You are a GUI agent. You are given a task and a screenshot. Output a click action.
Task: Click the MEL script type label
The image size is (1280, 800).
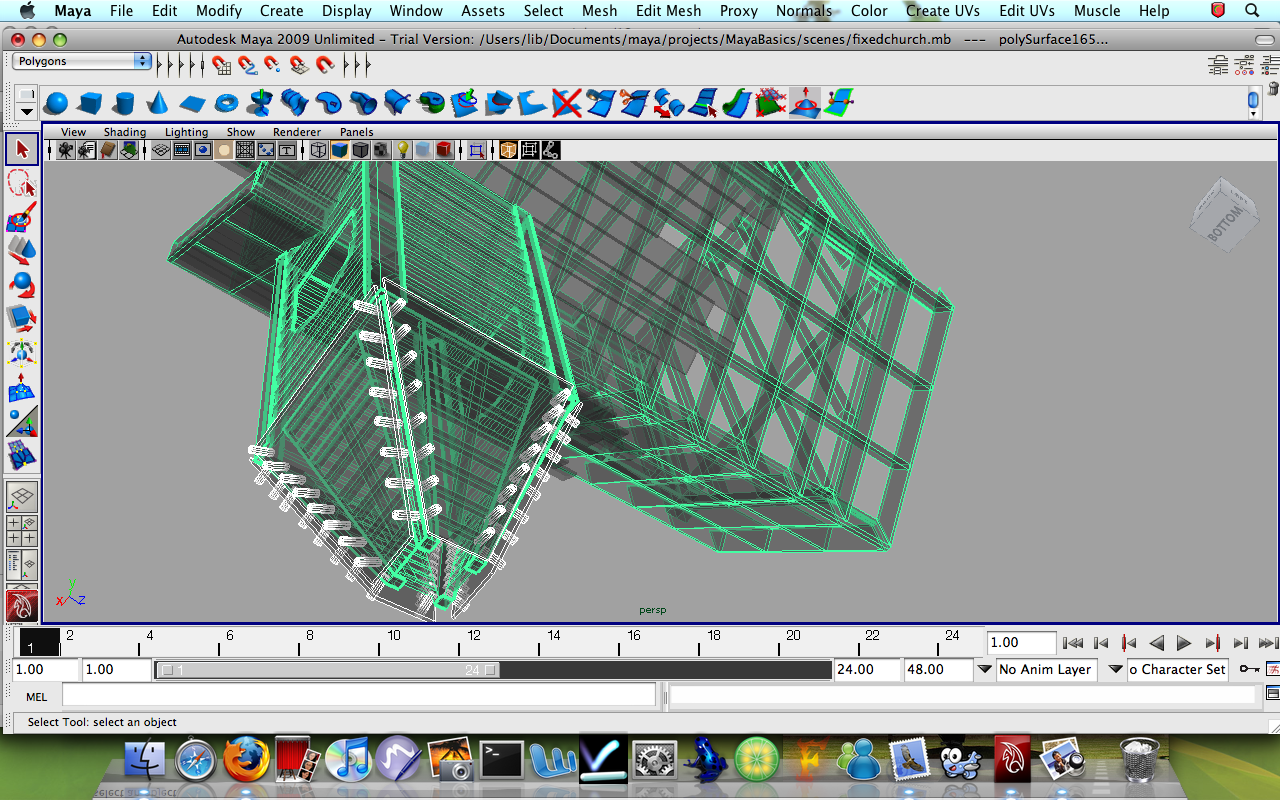(36, 697)
